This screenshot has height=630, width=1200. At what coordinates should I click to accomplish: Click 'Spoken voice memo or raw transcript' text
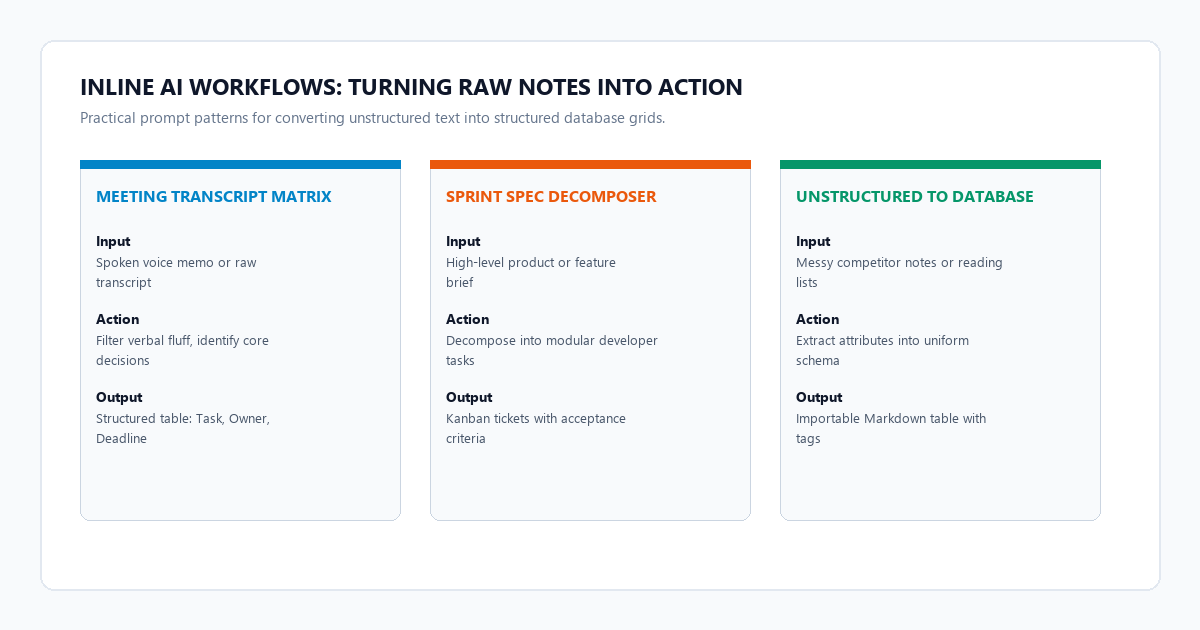click(176, 272)
